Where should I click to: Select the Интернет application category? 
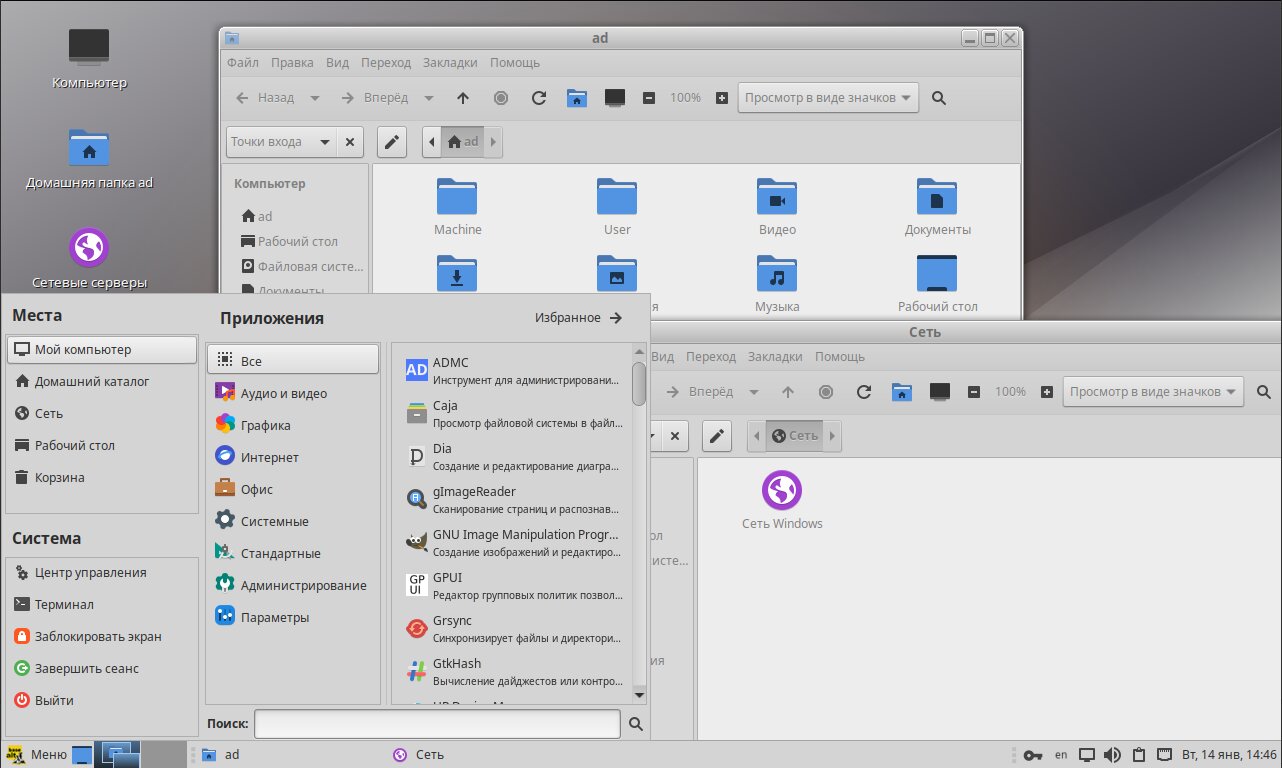point(269,457)
